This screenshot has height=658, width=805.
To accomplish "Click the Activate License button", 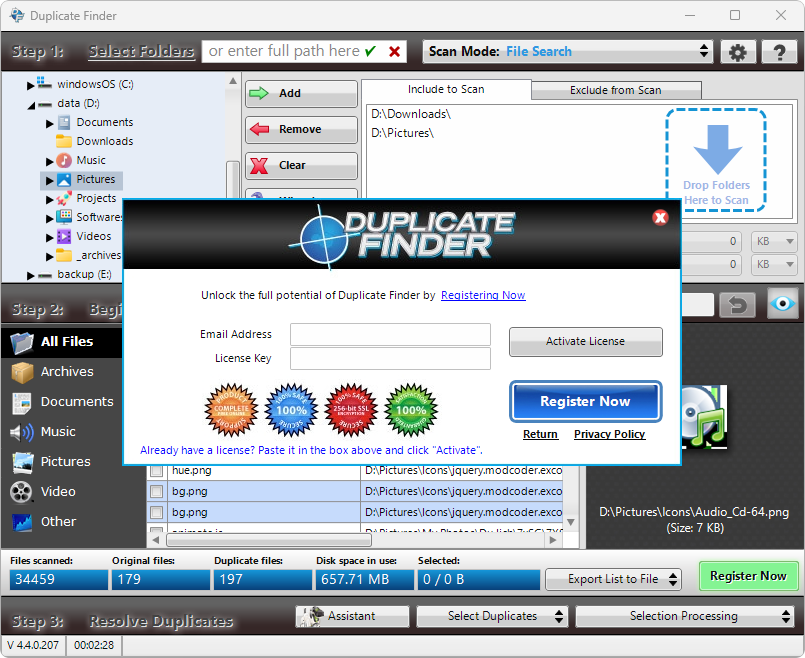I will [585, 341].
